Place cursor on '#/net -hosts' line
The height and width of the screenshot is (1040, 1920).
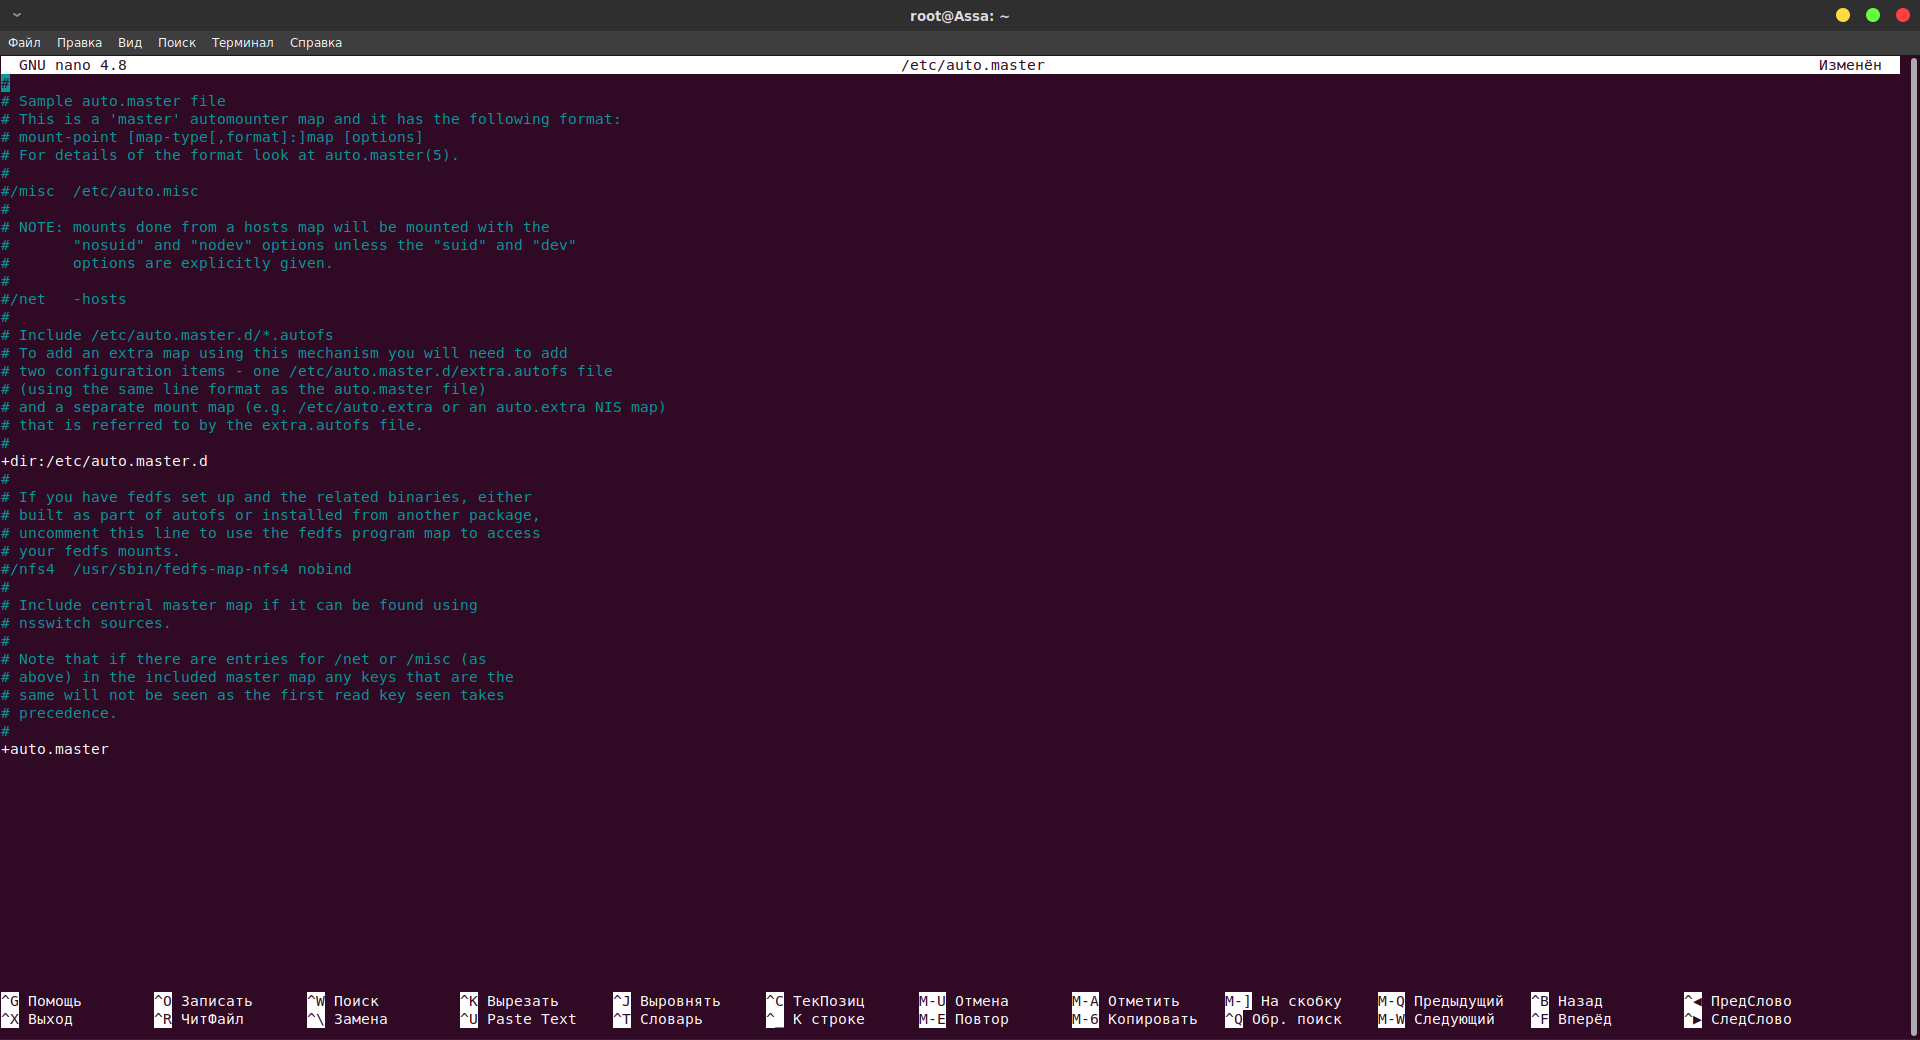[64, 299]
